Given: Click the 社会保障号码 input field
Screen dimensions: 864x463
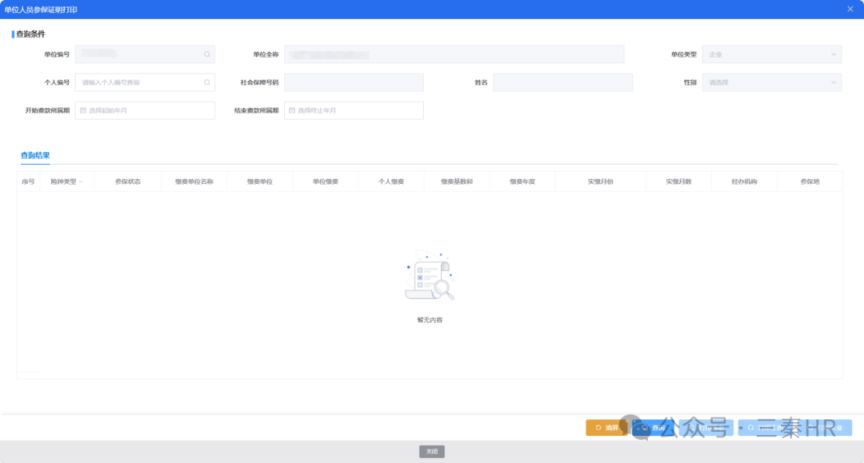Looking at the screenshot, I should click(353, 82).
